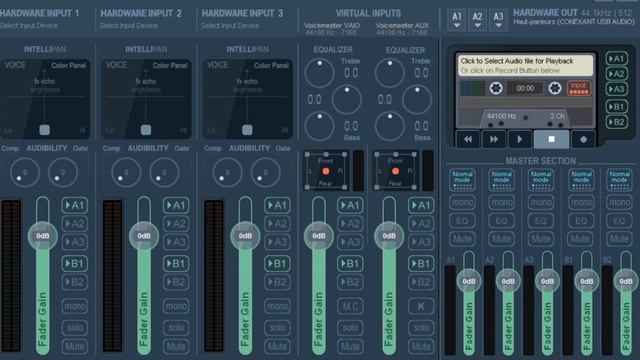Viewport: 640px width, 360px height.
Task: Toggle A2 routing on Hardware Input 2
Action: coord(176,224)
